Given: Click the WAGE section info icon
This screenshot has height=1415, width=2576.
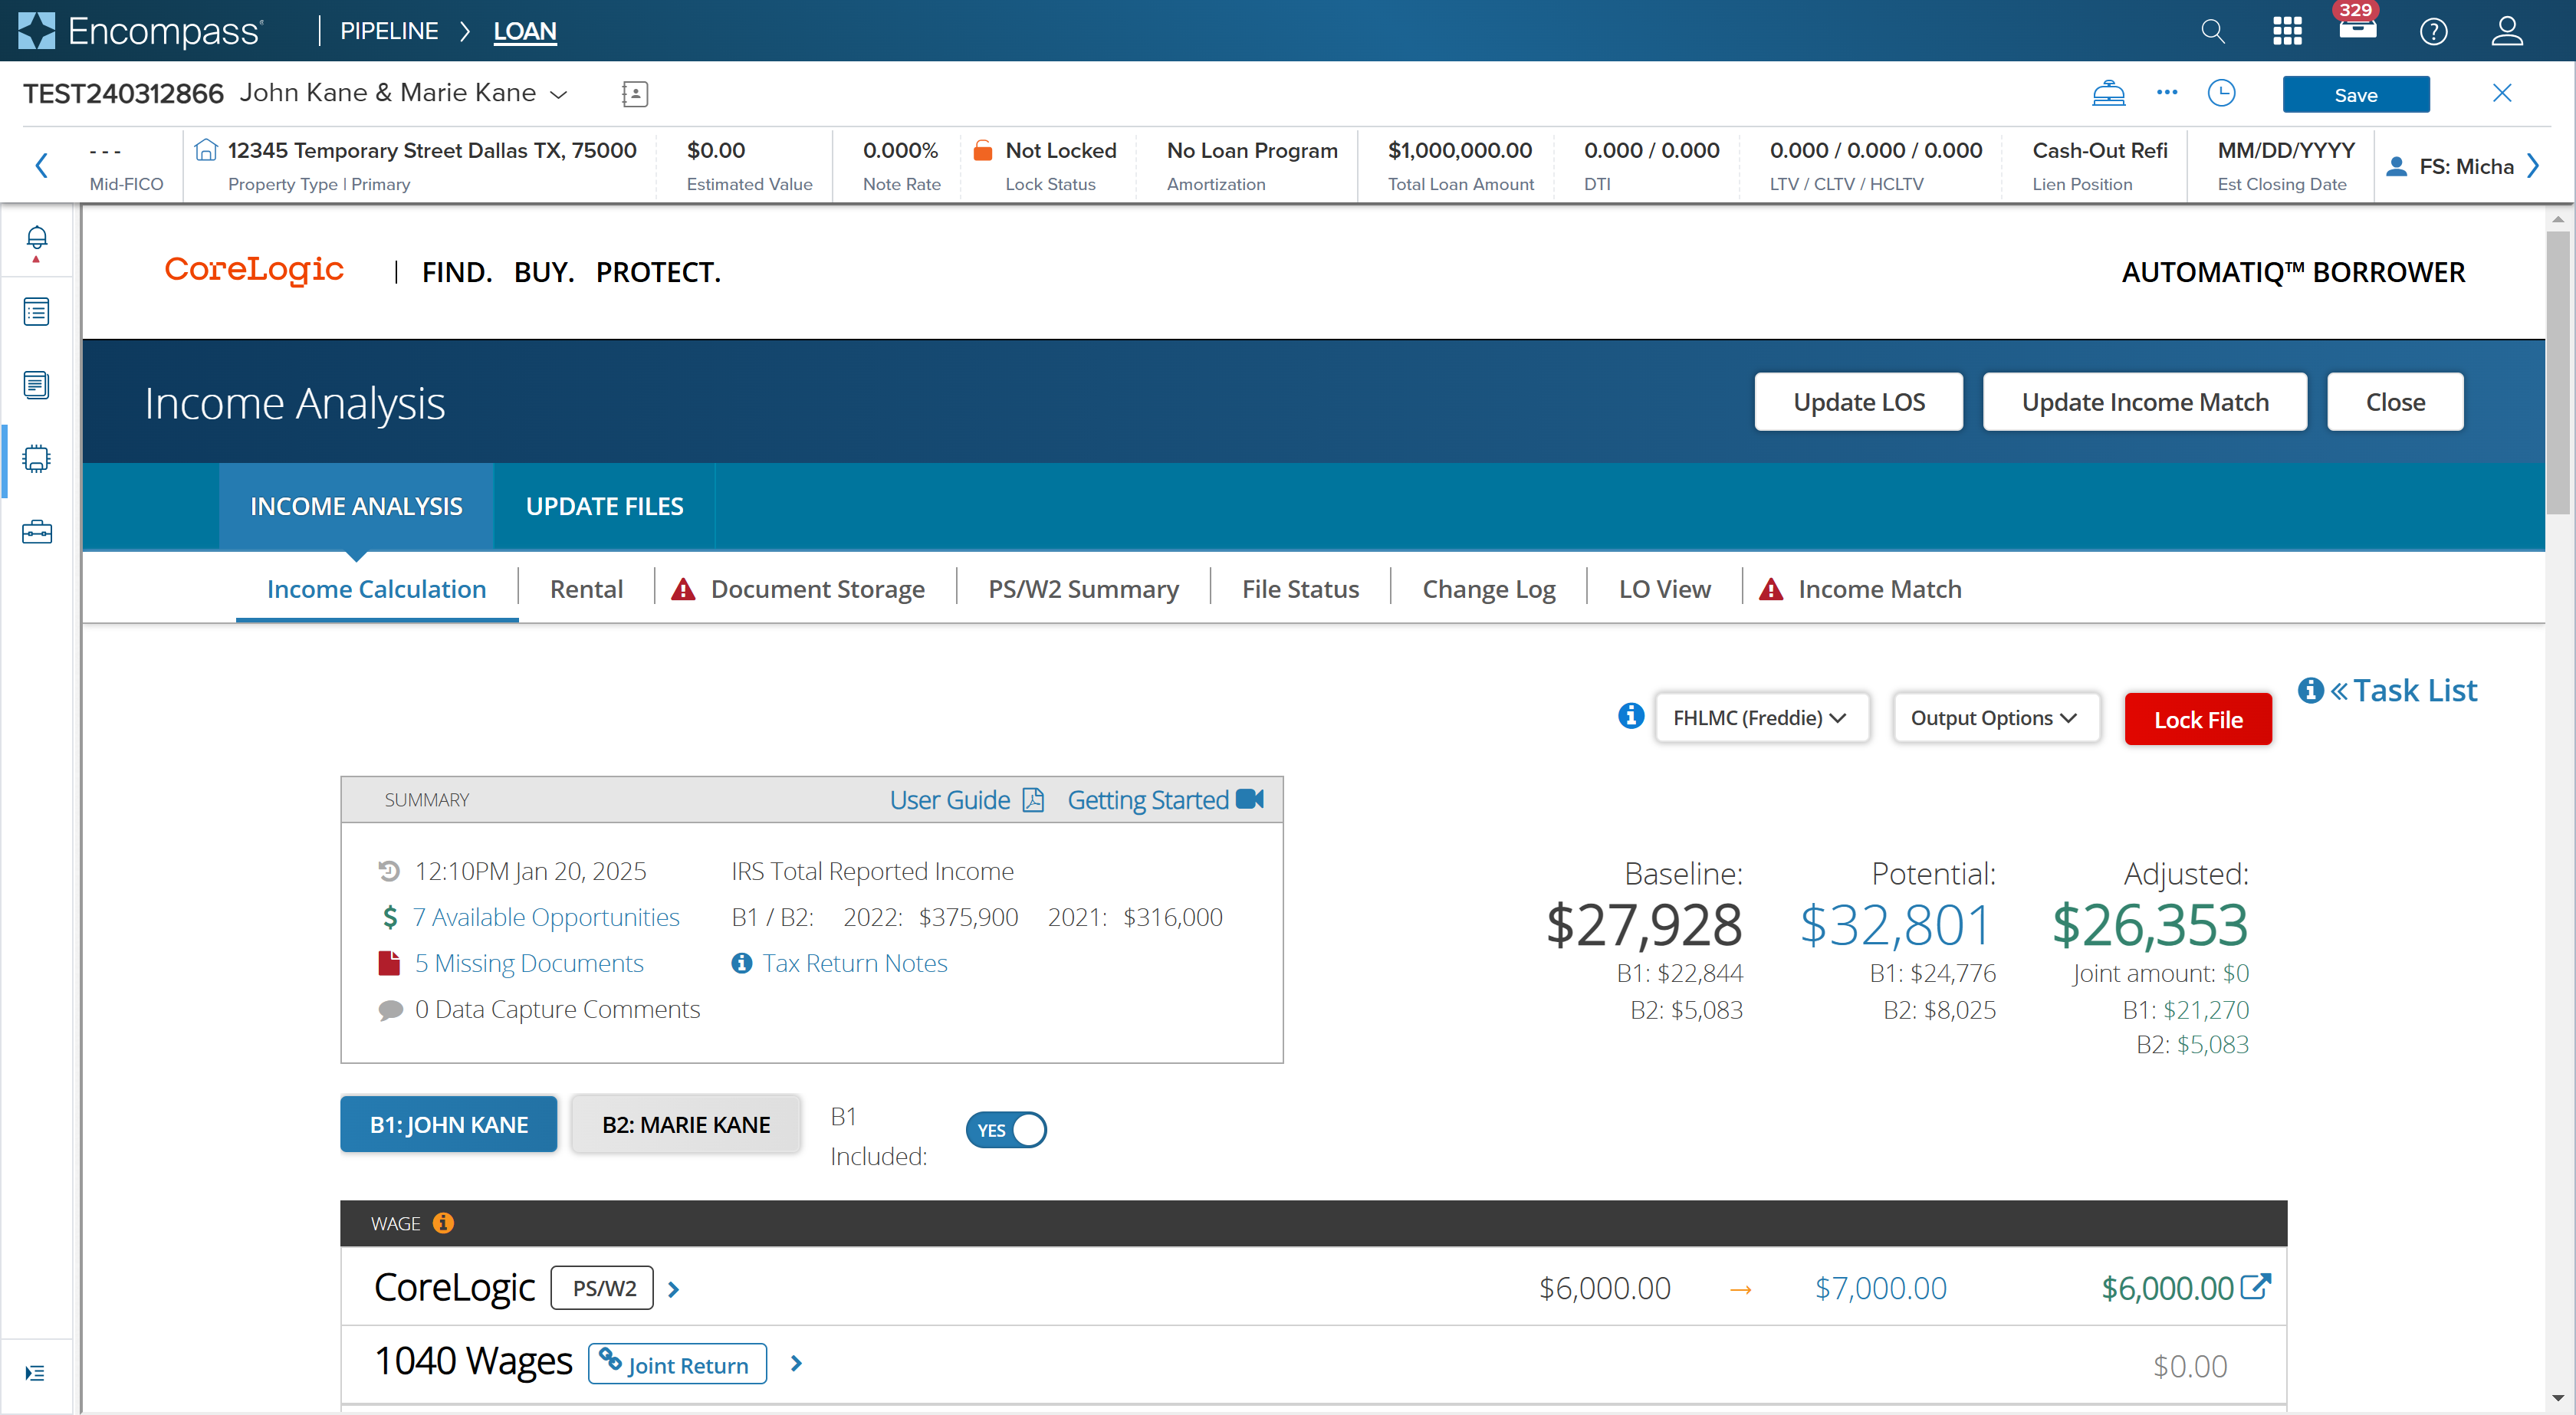Looking at the screenshot, I should 443,1223.
